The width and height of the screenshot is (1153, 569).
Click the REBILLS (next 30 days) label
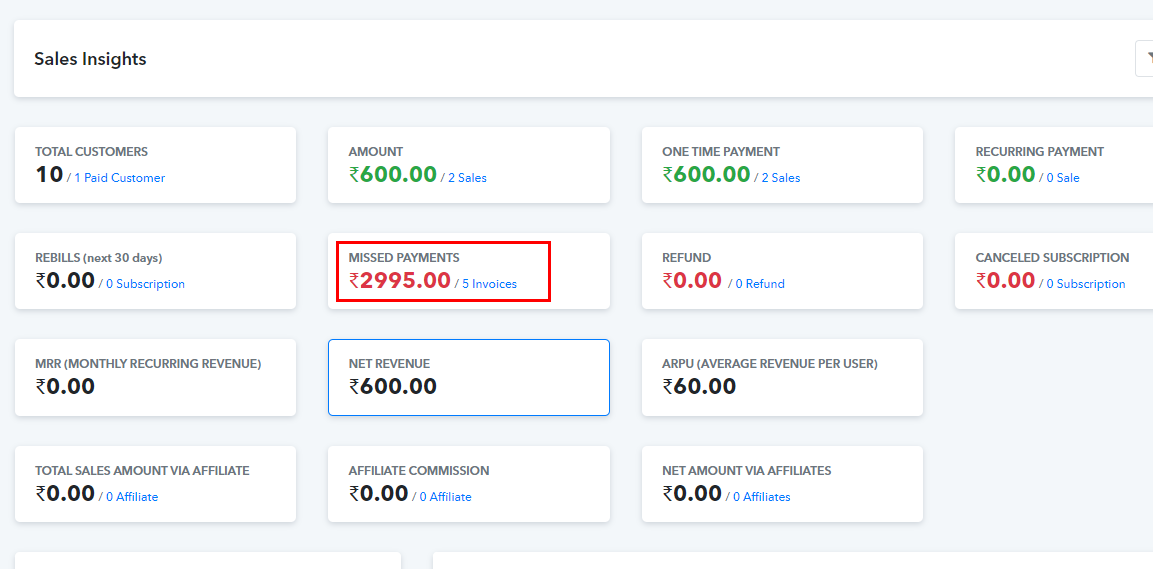click(x=99, y=258)
